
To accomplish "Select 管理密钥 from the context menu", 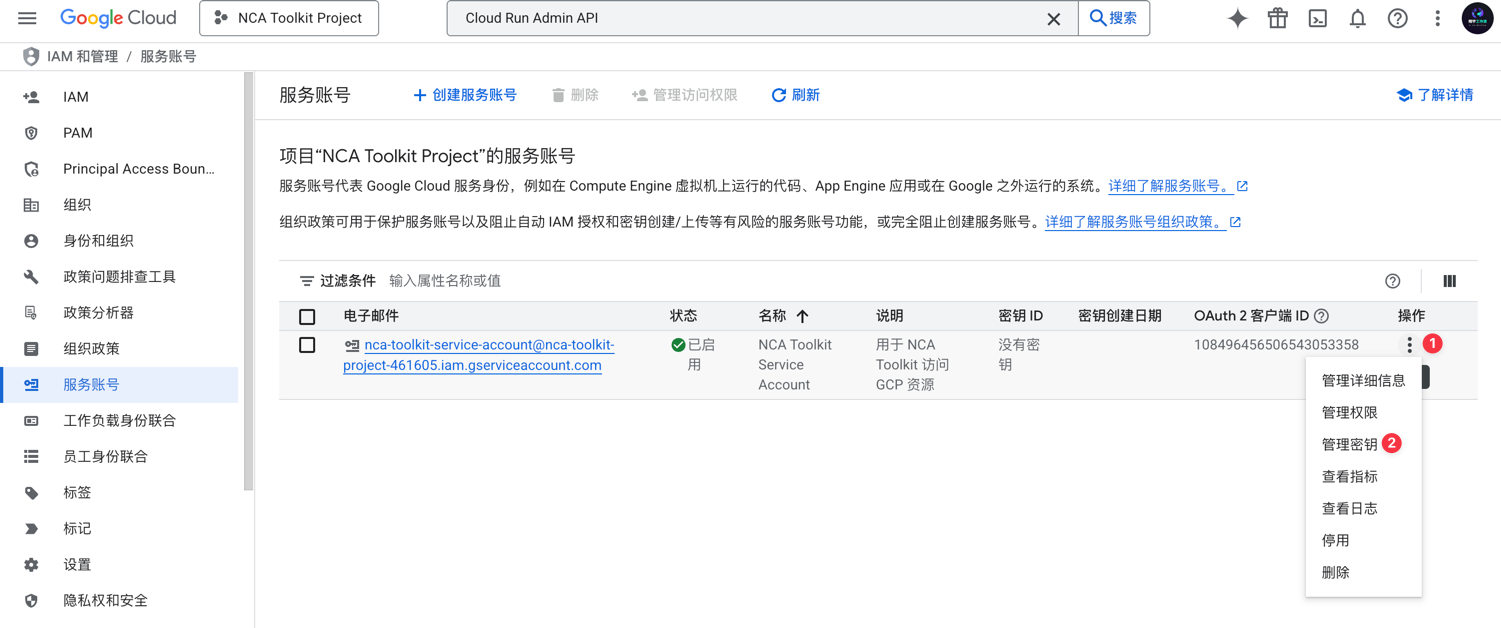I will point(1349,444).
